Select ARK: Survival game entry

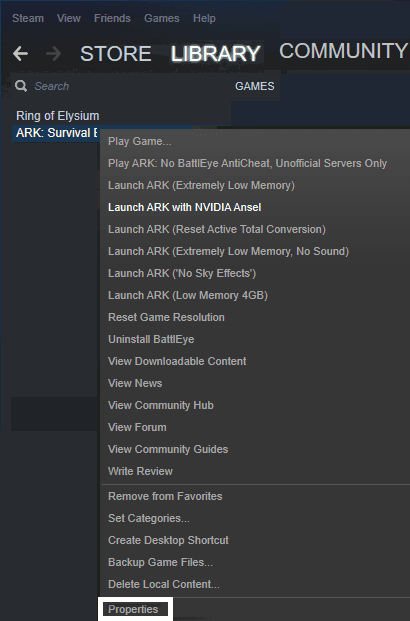click(x=56, y=133)
